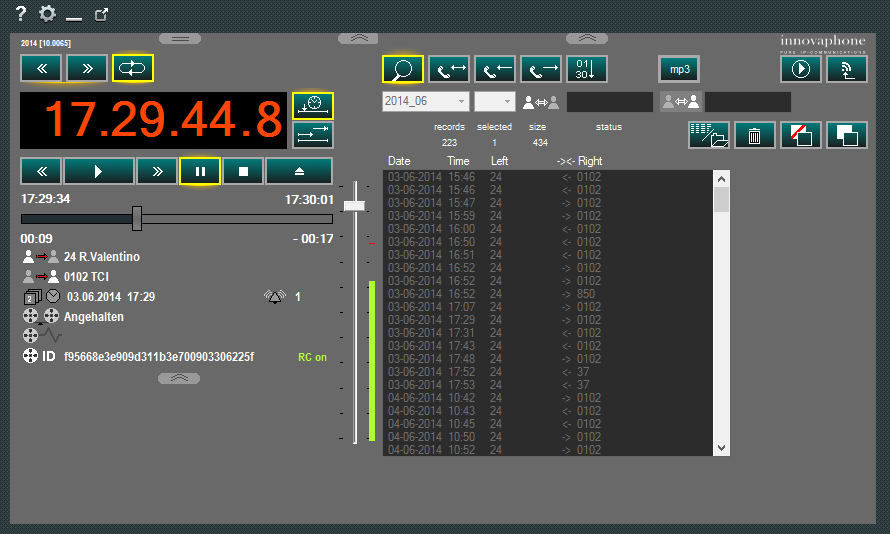This screenshot has width=890, height=534.
Task: Click the Date column header
Action: (399, 161)
